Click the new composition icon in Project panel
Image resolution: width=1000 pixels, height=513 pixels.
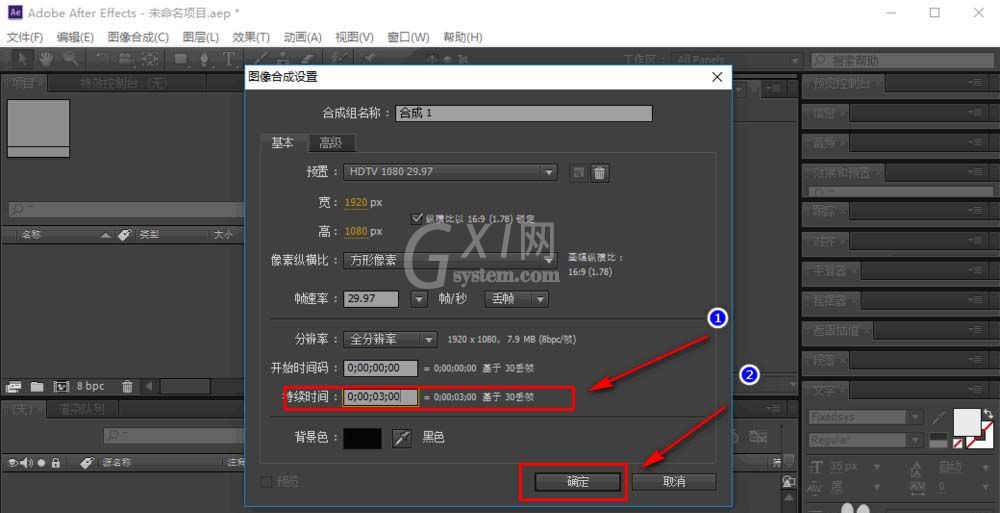click(61, 387)
